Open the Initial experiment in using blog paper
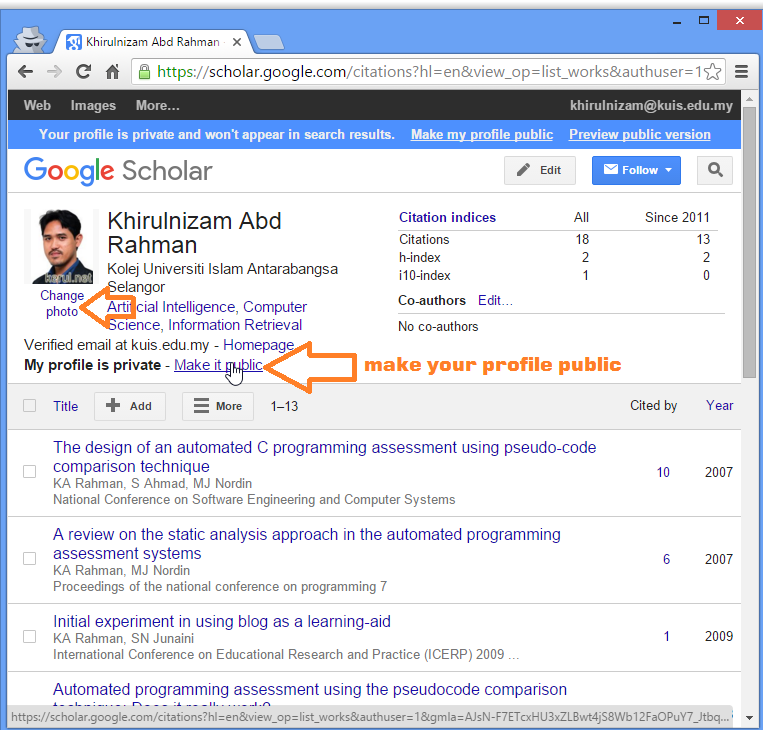763x730 pixels. [222, 621]
